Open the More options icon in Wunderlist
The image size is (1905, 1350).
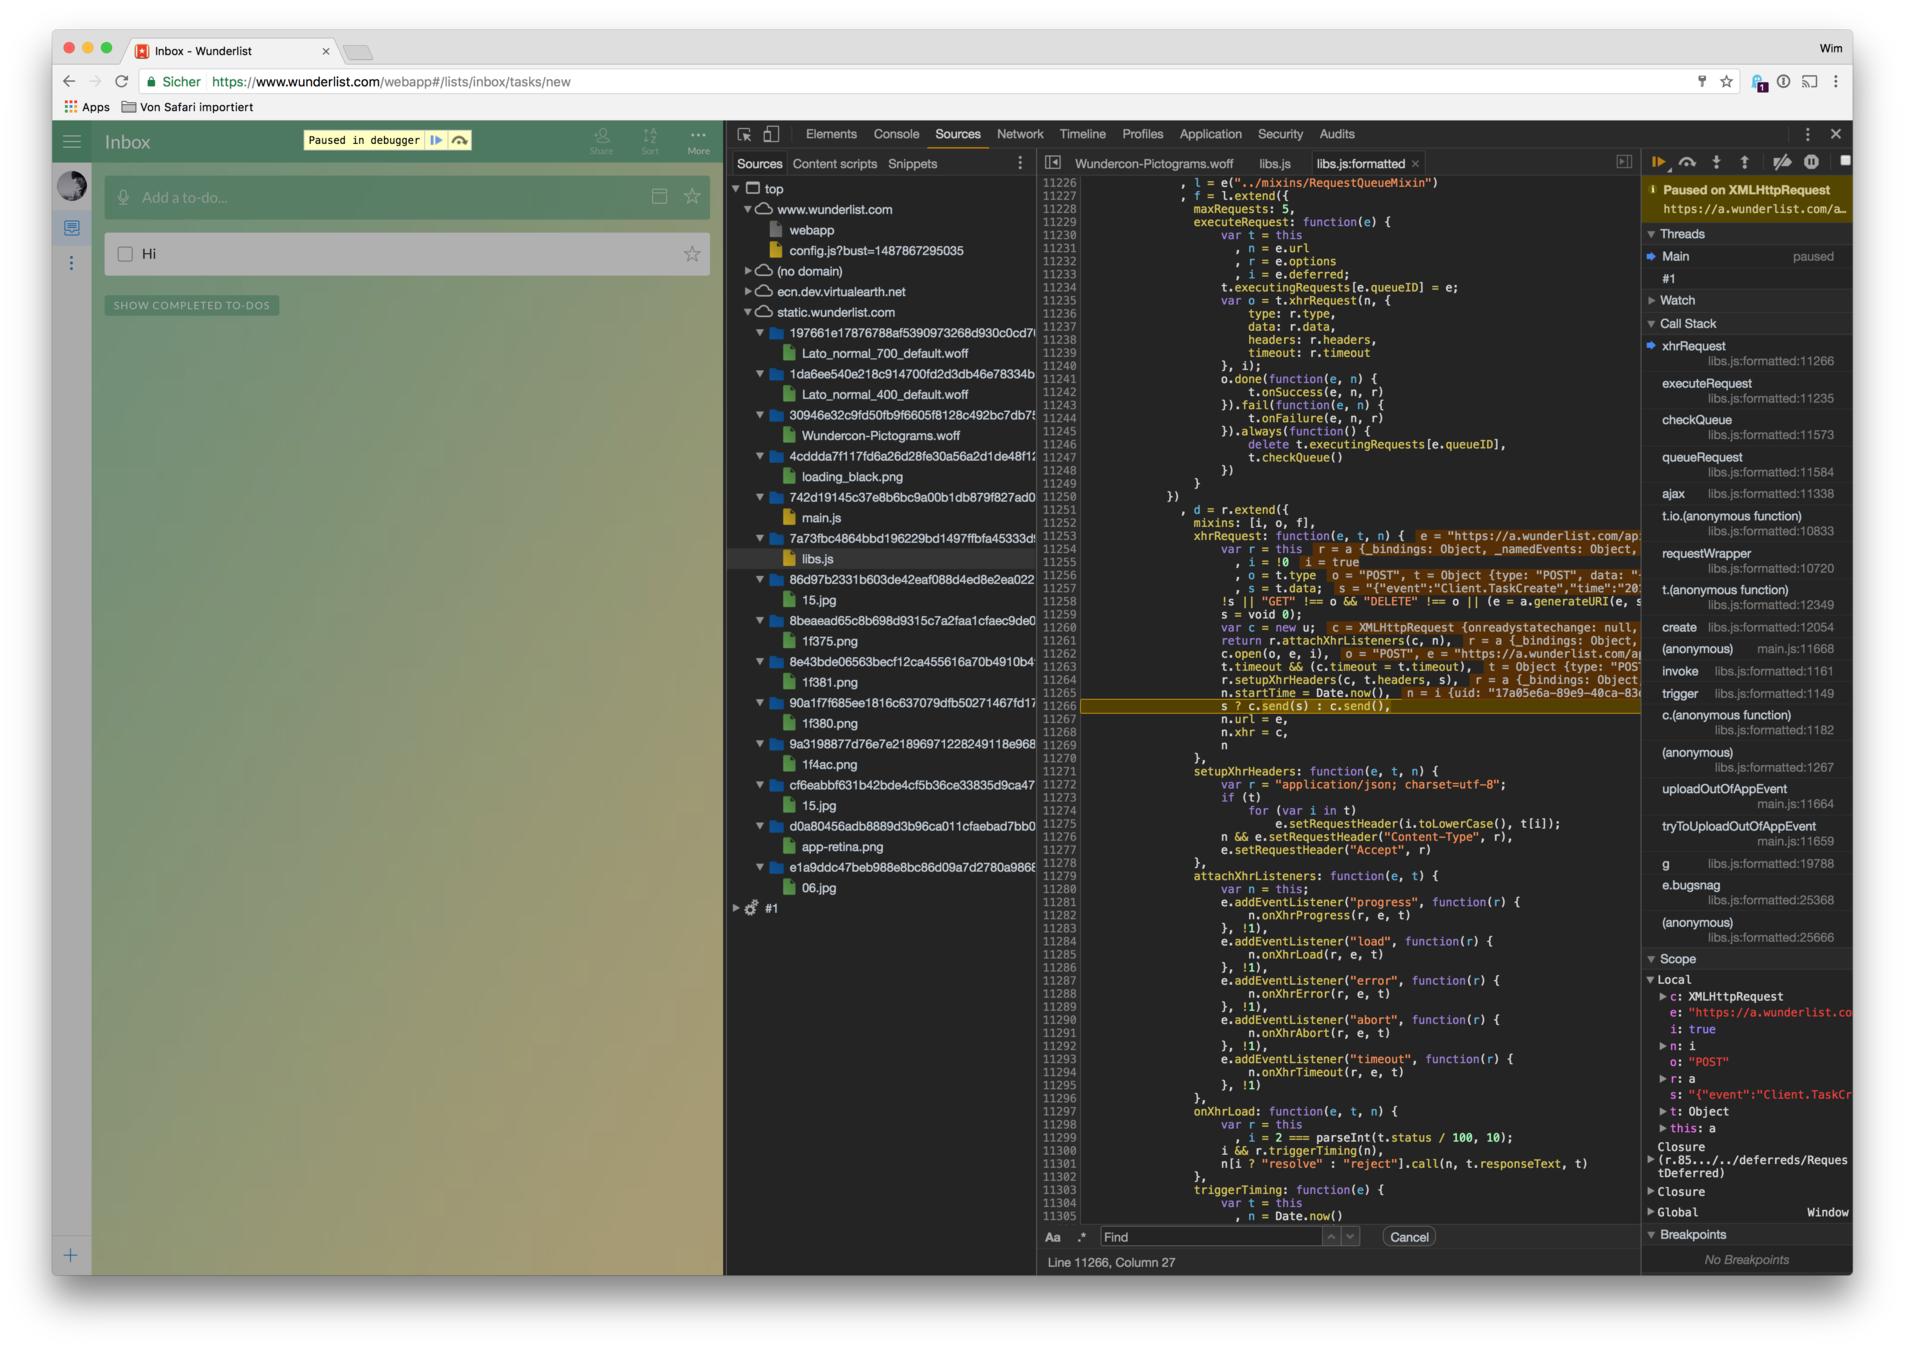(698, 140)
